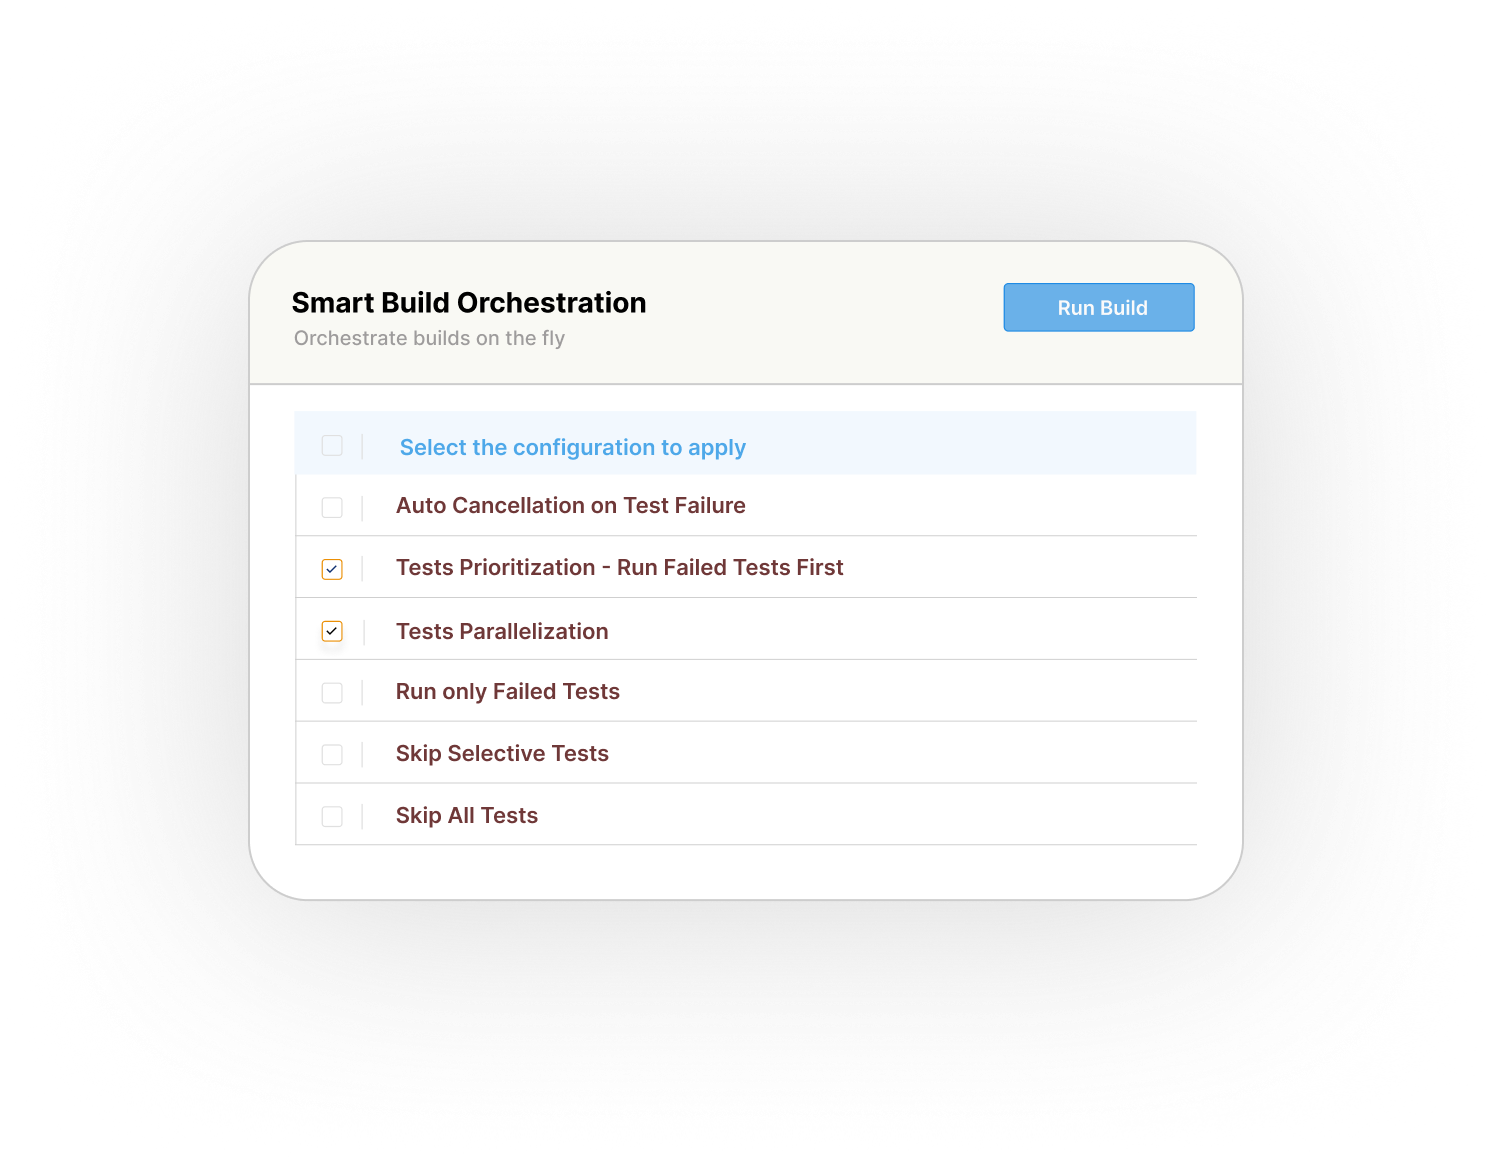Click the Smart Build Orchestration heading

click(469, 303)
